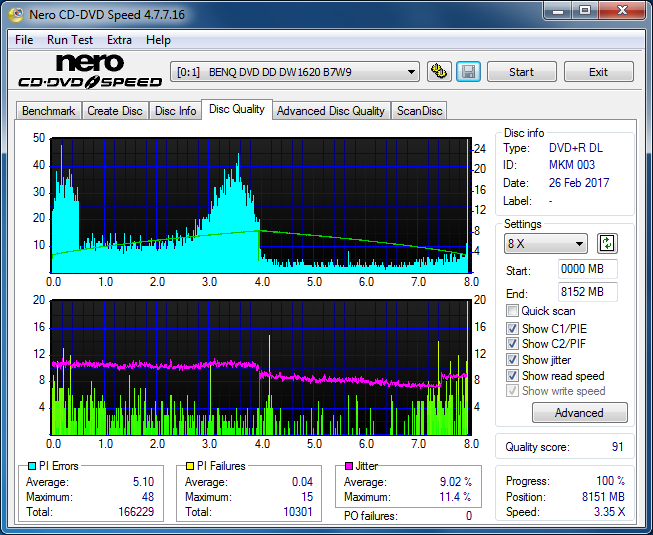The image size is (653, 535).
Task: Switch to the Create Disc tab
Action: click(x=115, y=111)
